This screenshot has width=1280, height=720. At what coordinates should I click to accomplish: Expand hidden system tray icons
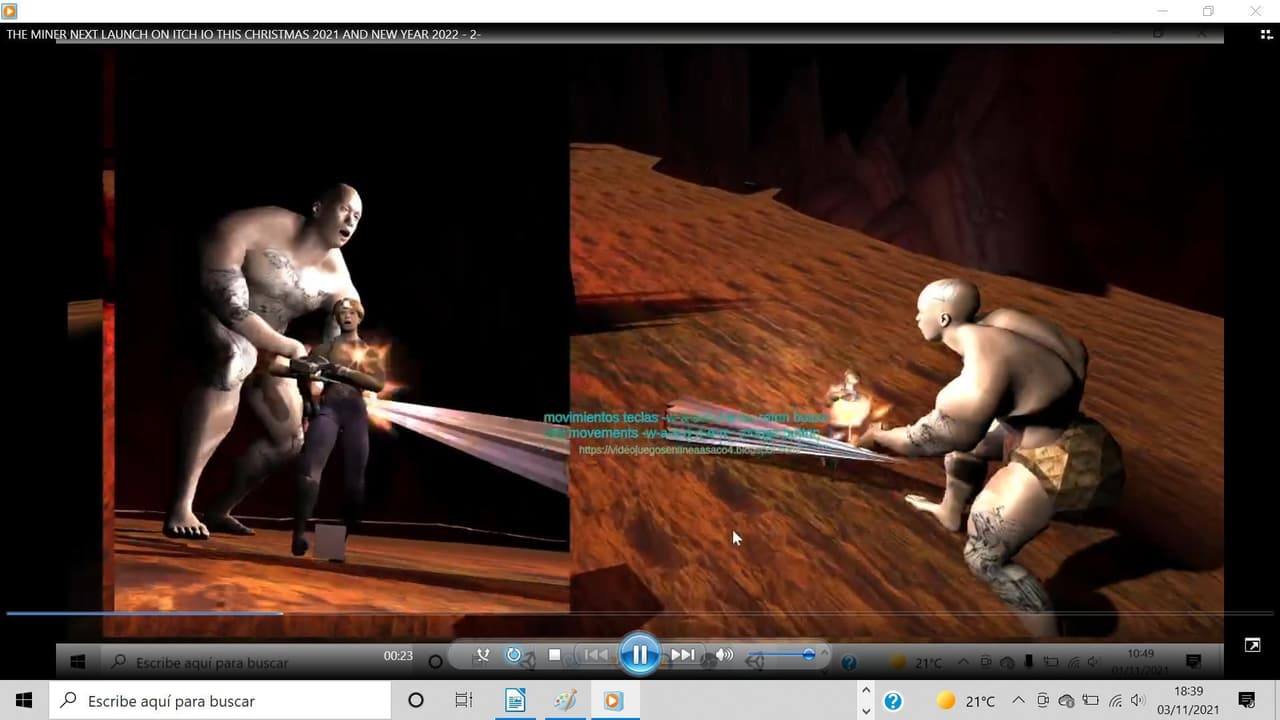(1018, 701)
